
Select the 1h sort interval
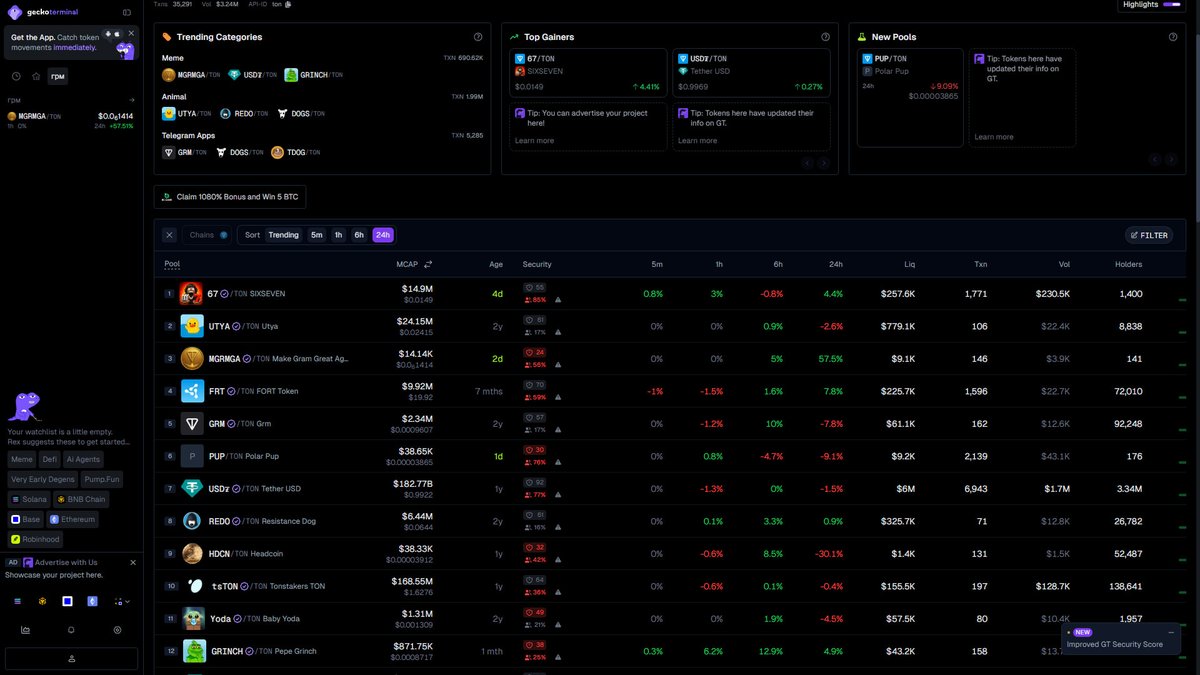tap(338, 235)
